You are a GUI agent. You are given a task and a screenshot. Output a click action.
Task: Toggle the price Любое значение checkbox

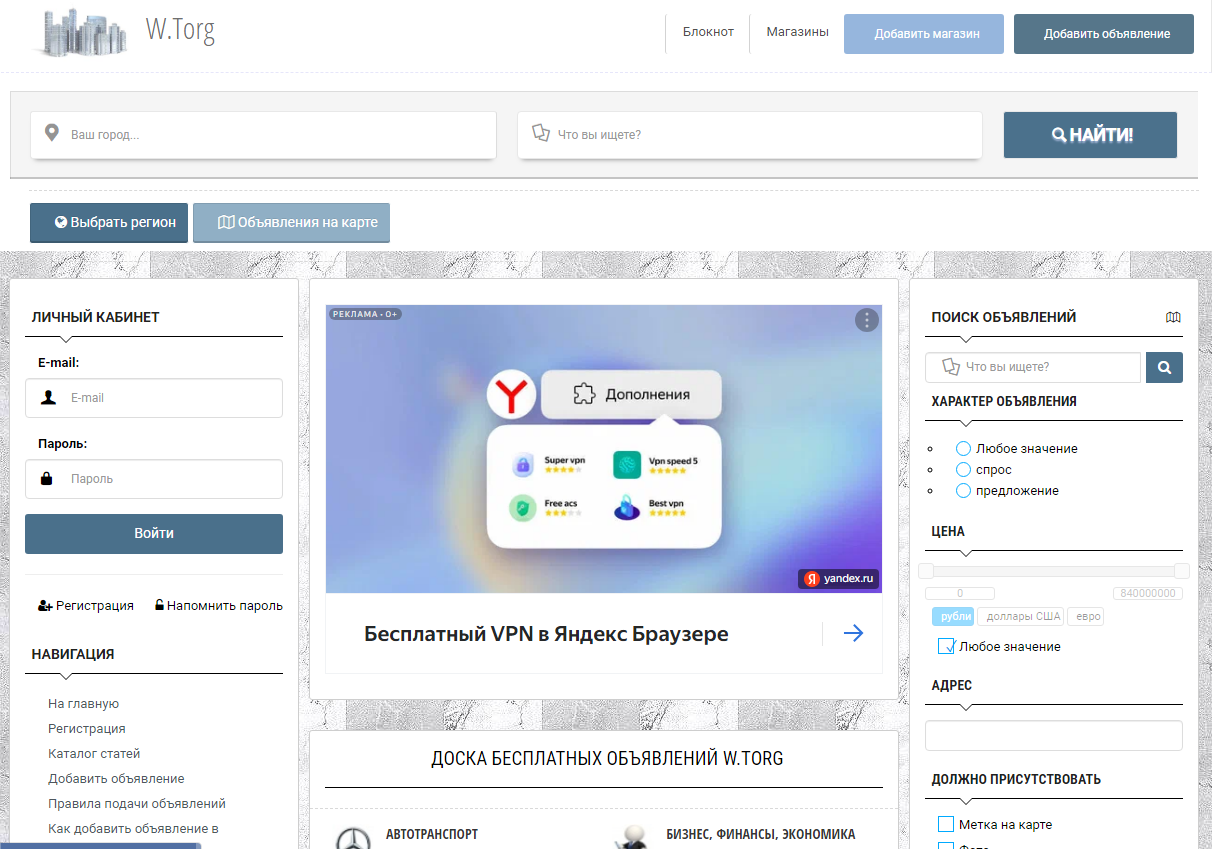coord(946,646)
